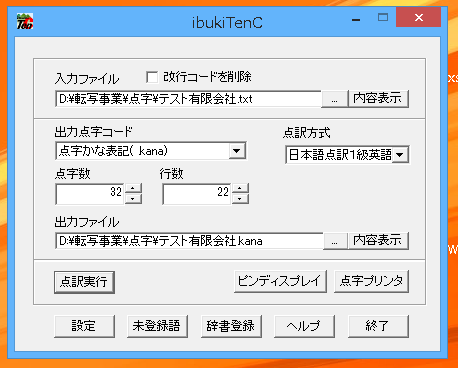Screen dimensions: 458x368
Task: Open ピンディスプレイ output
Action: (280, 281)
